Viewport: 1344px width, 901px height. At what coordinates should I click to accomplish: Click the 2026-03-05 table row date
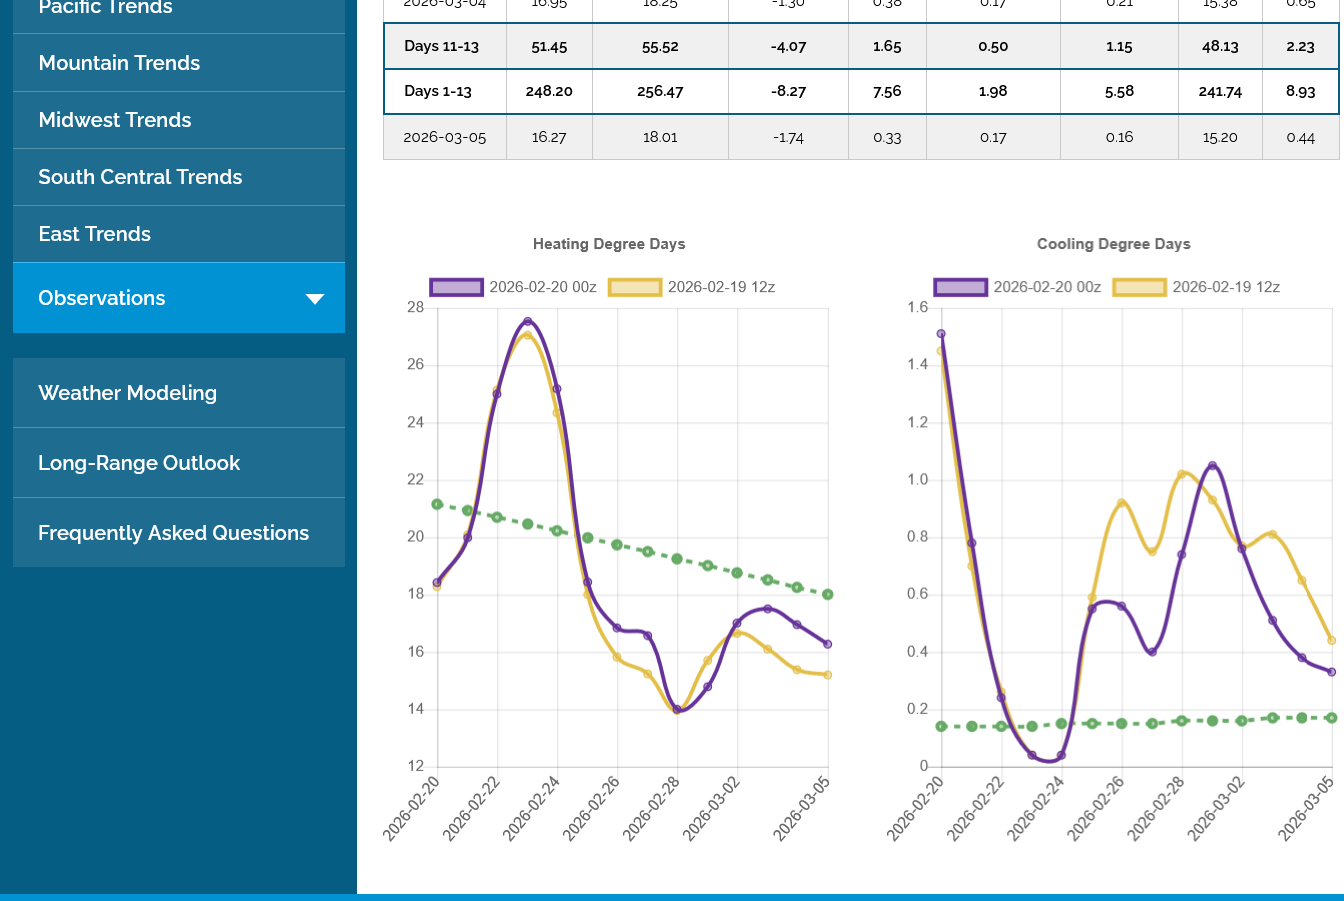[x=445, y=137]
